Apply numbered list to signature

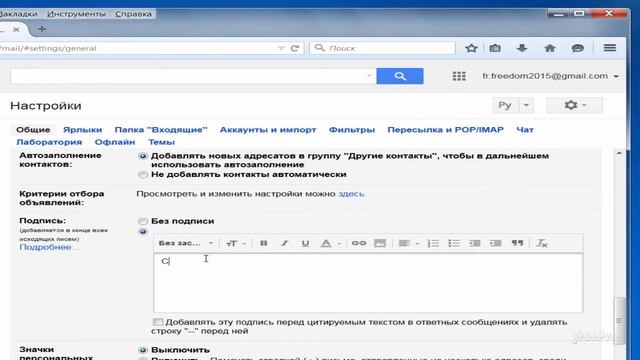click(x=433, y=243)
